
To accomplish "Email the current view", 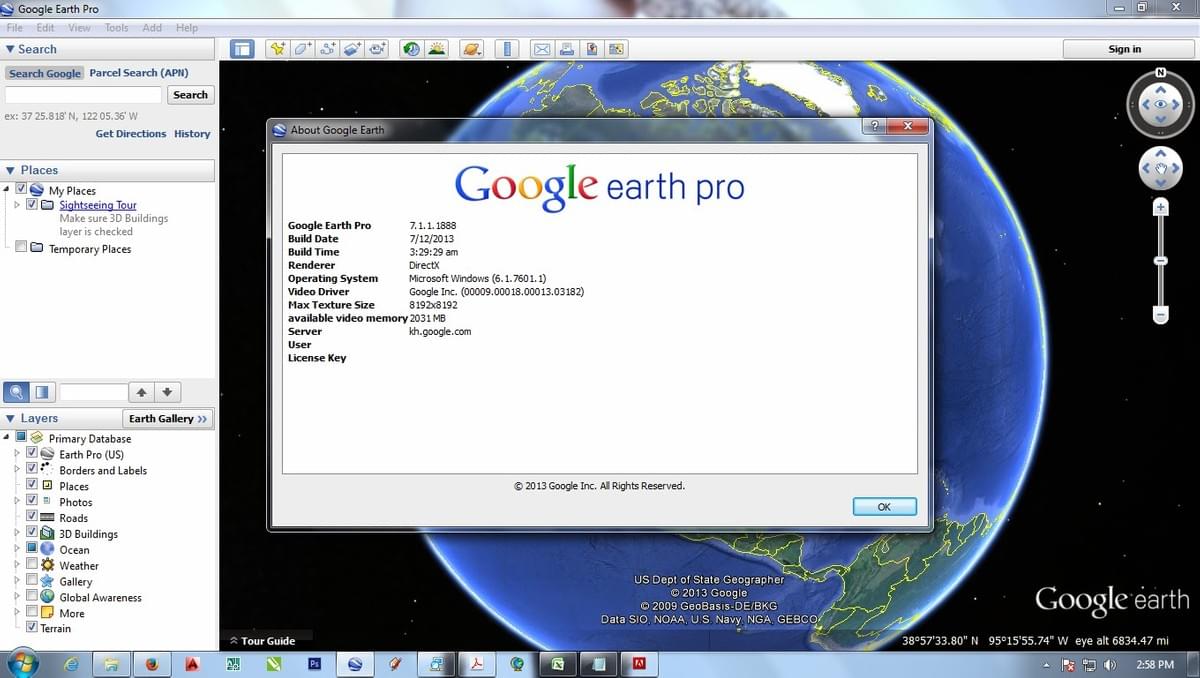I will 541,48.
